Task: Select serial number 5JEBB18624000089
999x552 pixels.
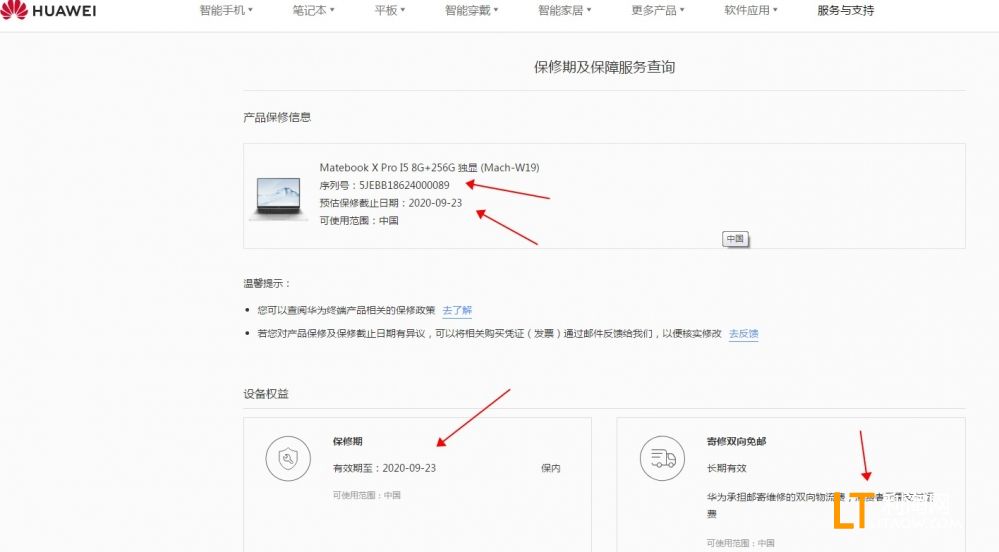Action: [404, 185]
